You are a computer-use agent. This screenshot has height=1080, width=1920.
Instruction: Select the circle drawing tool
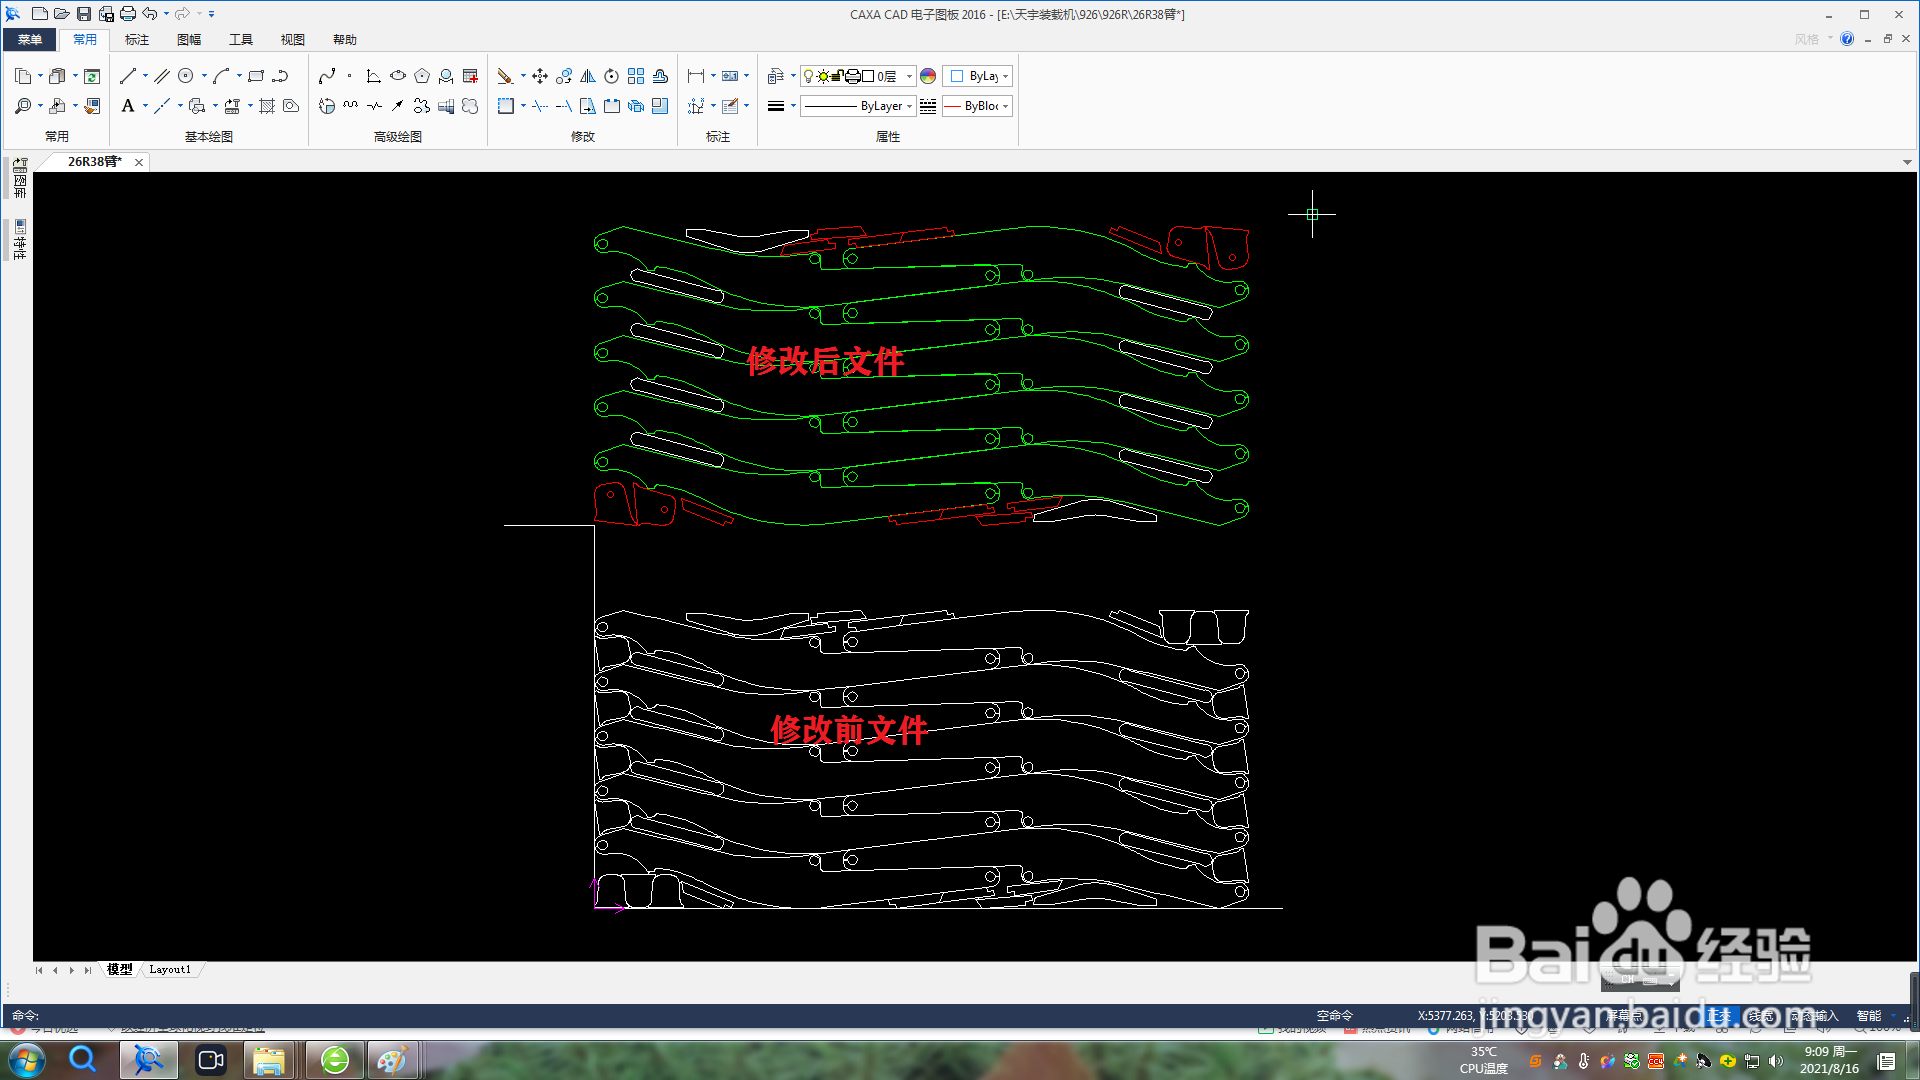click(x=186, y=76)
